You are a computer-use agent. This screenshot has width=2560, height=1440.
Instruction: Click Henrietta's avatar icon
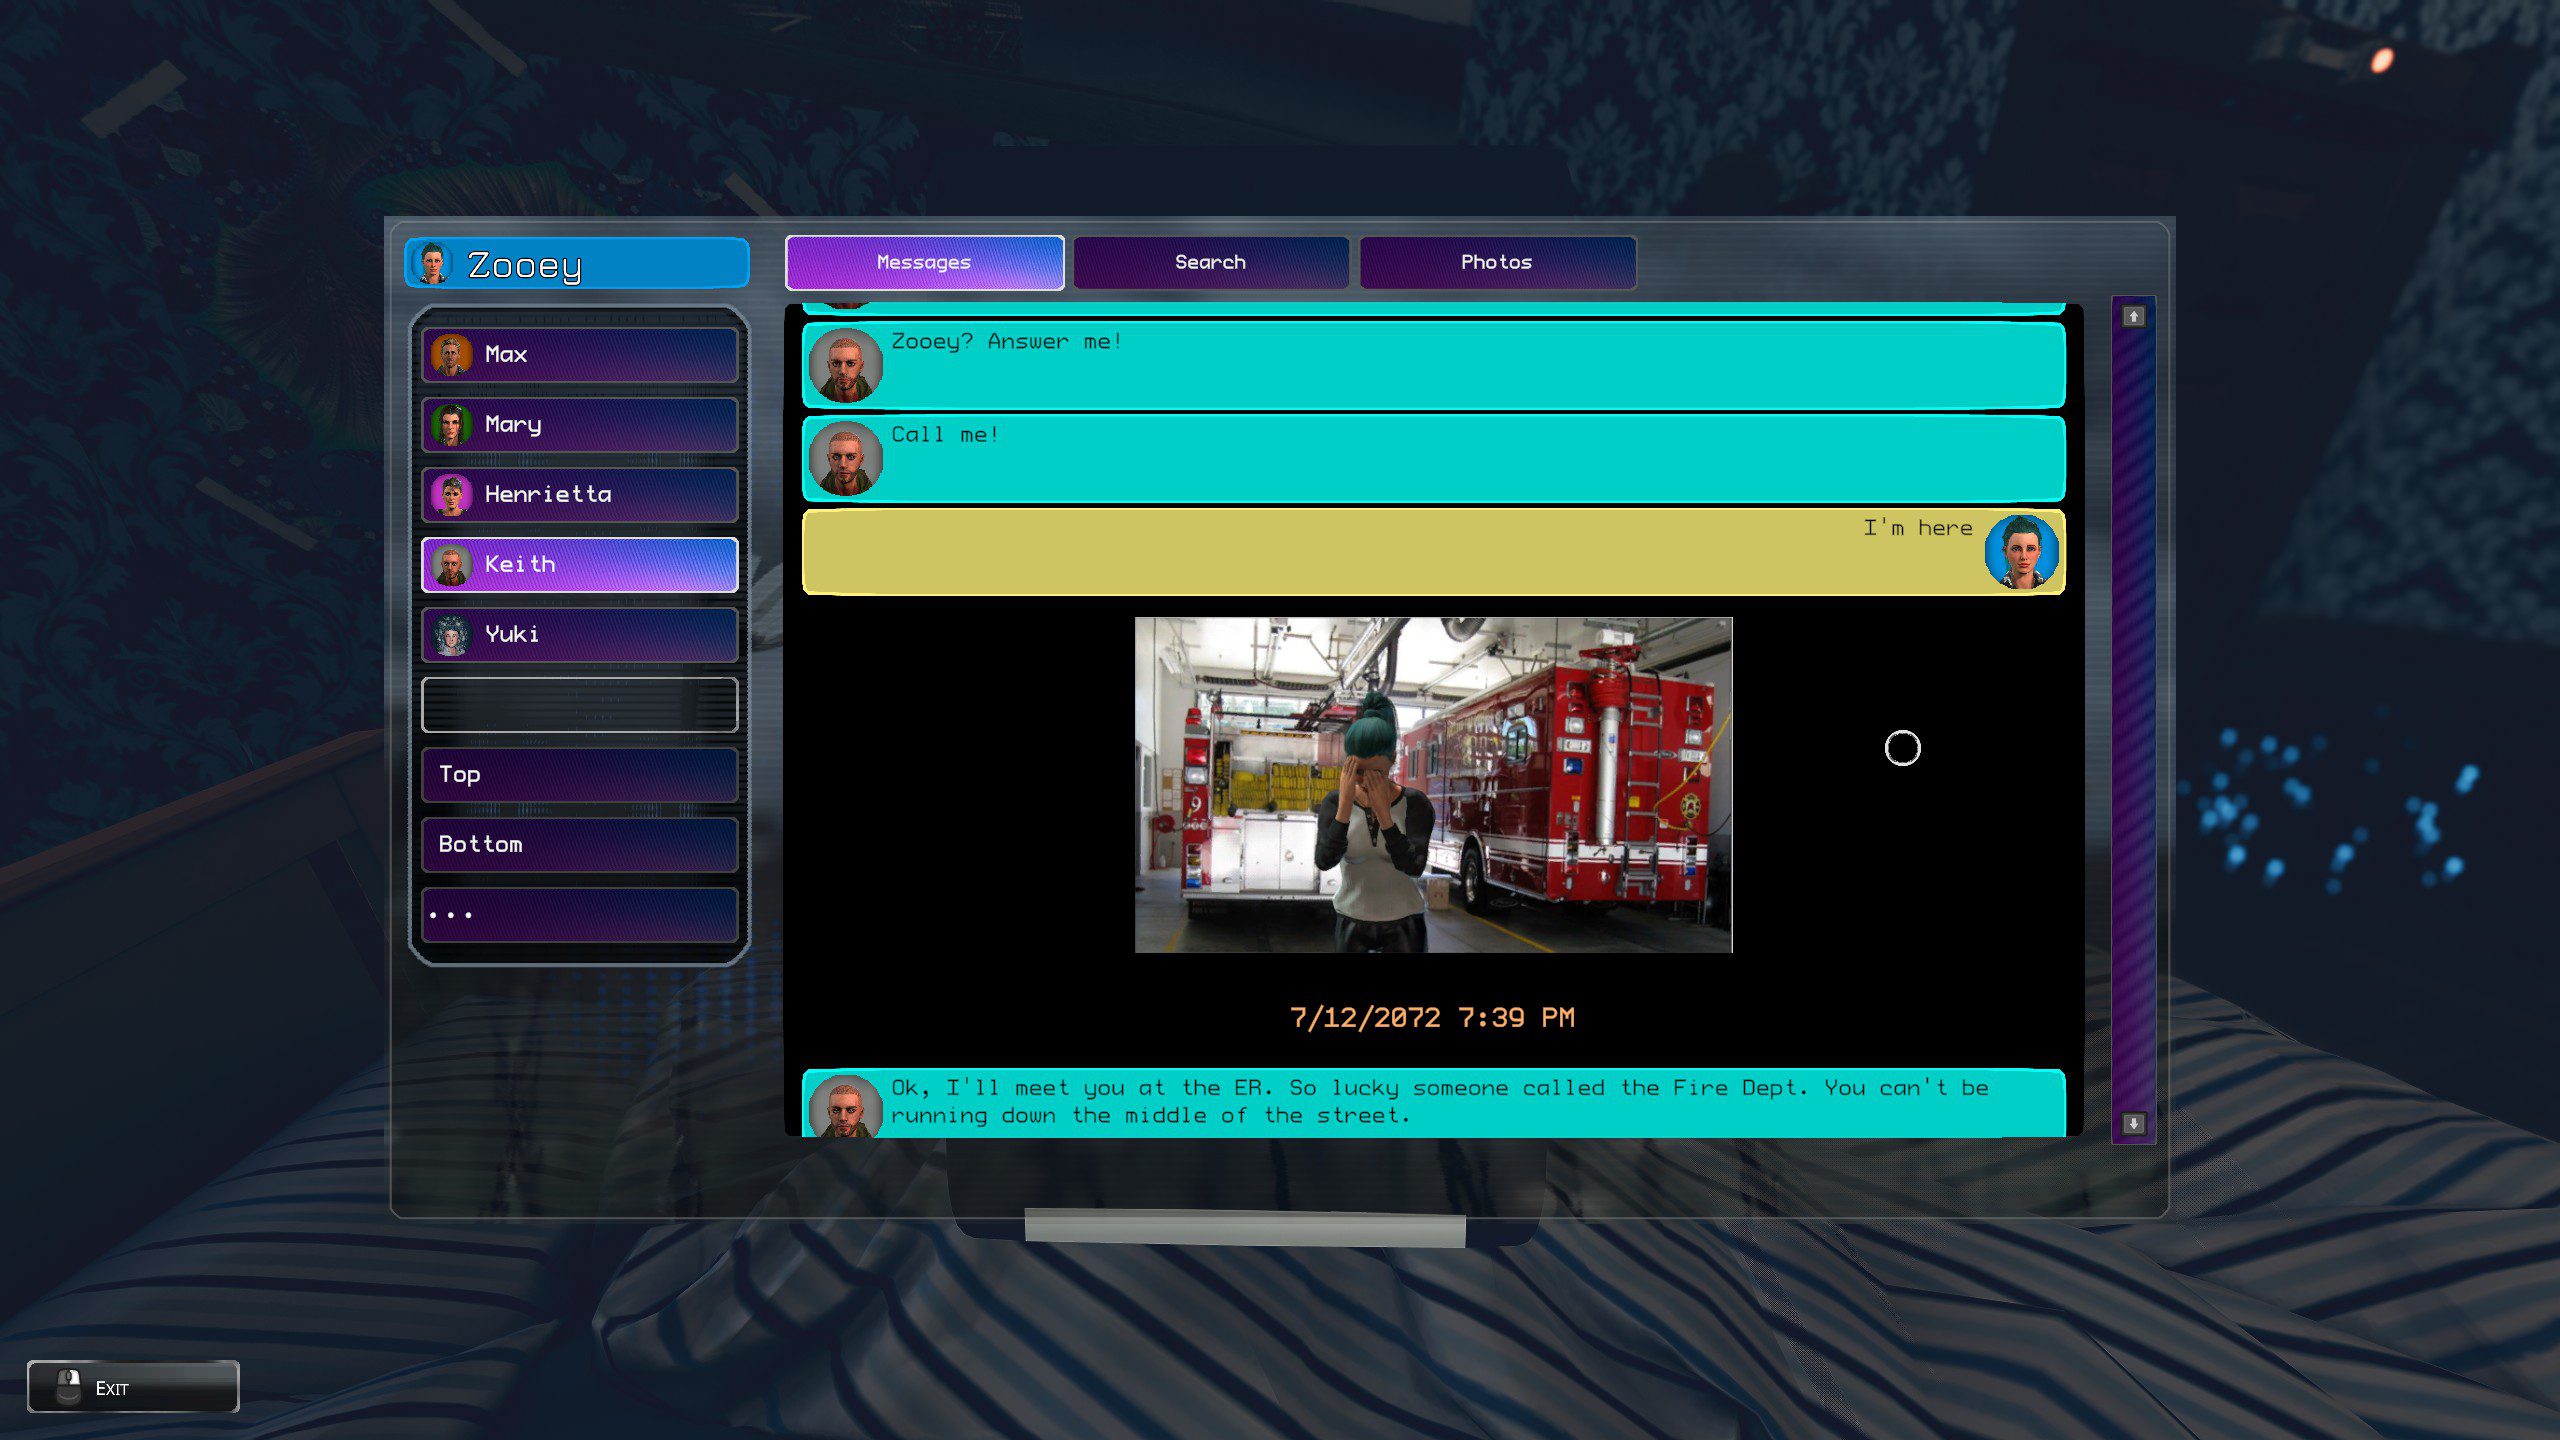(x=452, y=495)
